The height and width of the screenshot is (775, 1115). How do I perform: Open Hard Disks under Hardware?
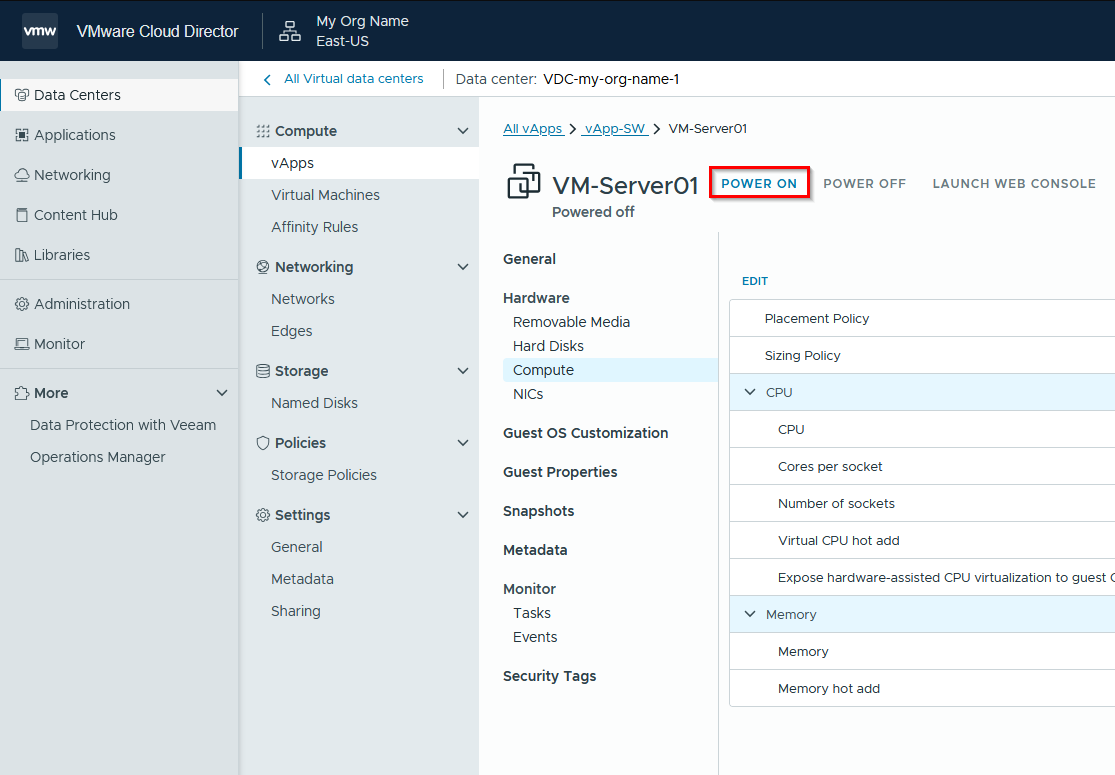click(548, 346)
